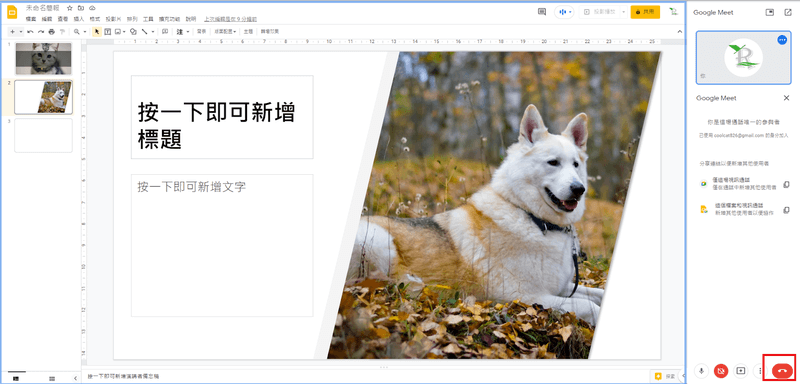The width and height of the screenshot is (800, 384).
Task: Open the input tools dropdown arrow
Action: click(187, 32)
